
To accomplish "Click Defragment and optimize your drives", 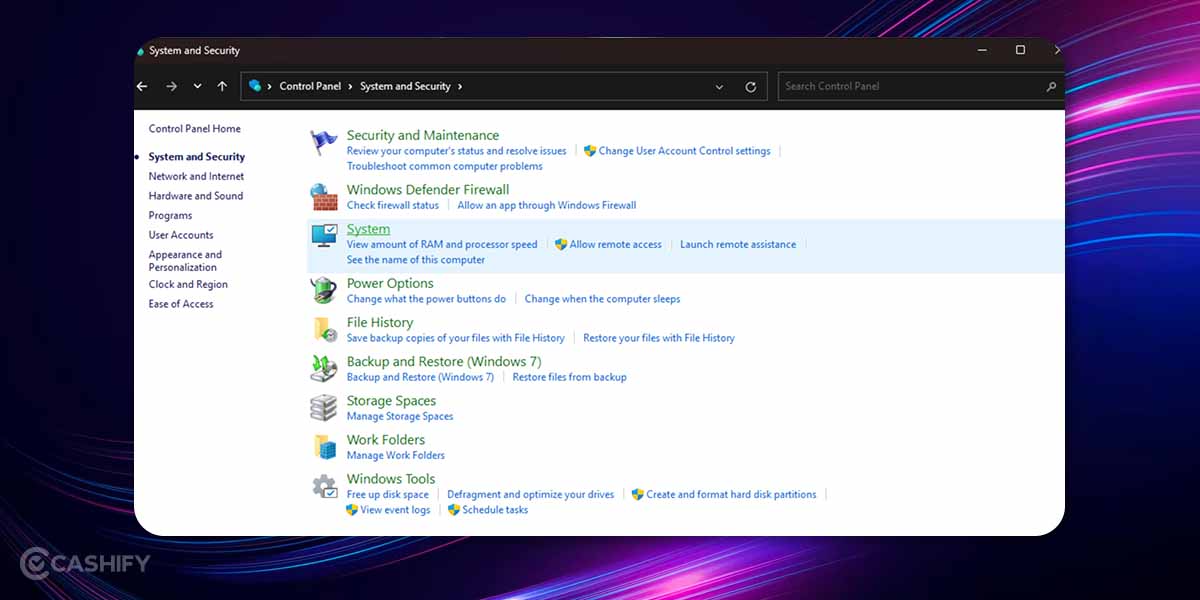I will 530,494.
